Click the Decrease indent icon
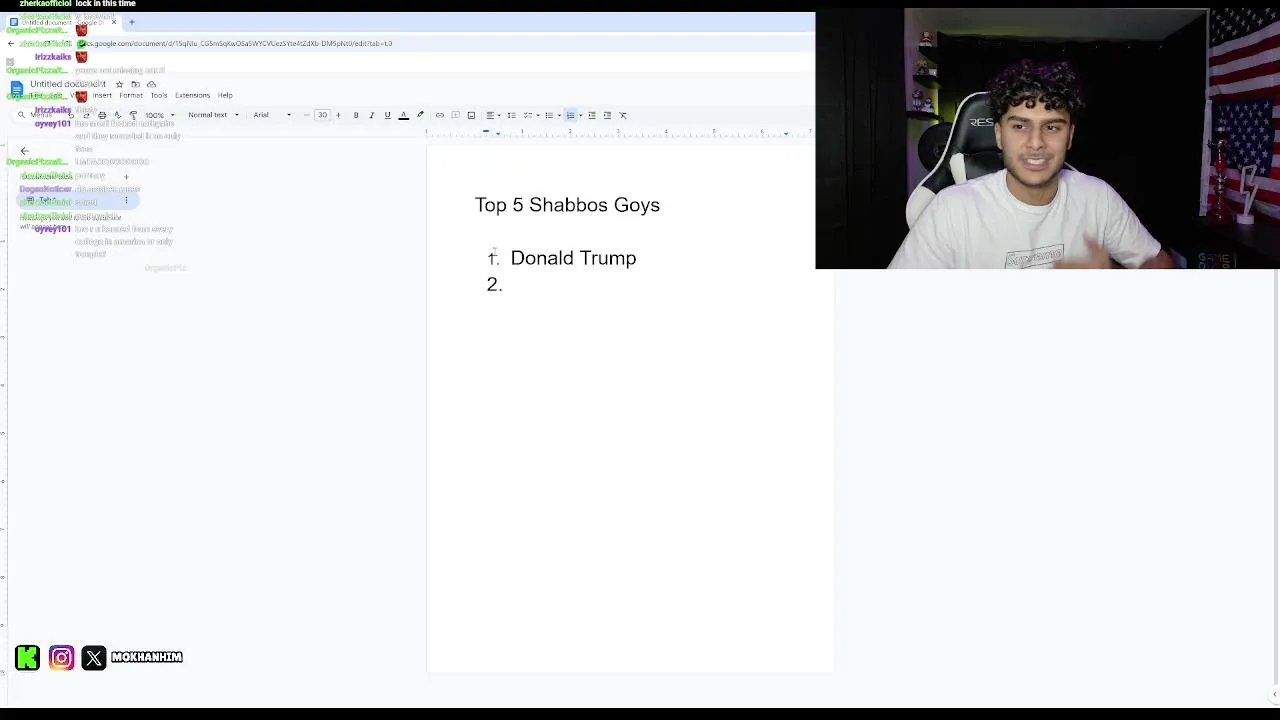 coord(591,115)
